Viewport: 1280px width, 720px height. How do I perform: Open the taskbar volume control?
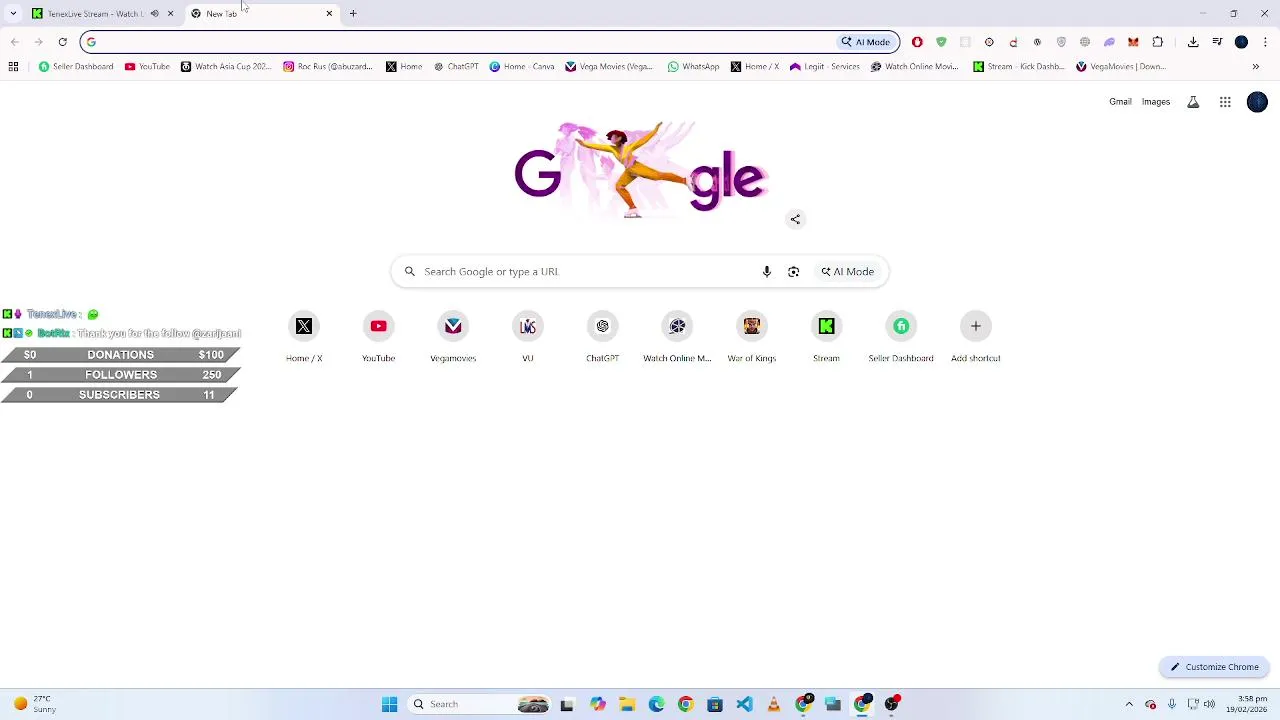1209,704
